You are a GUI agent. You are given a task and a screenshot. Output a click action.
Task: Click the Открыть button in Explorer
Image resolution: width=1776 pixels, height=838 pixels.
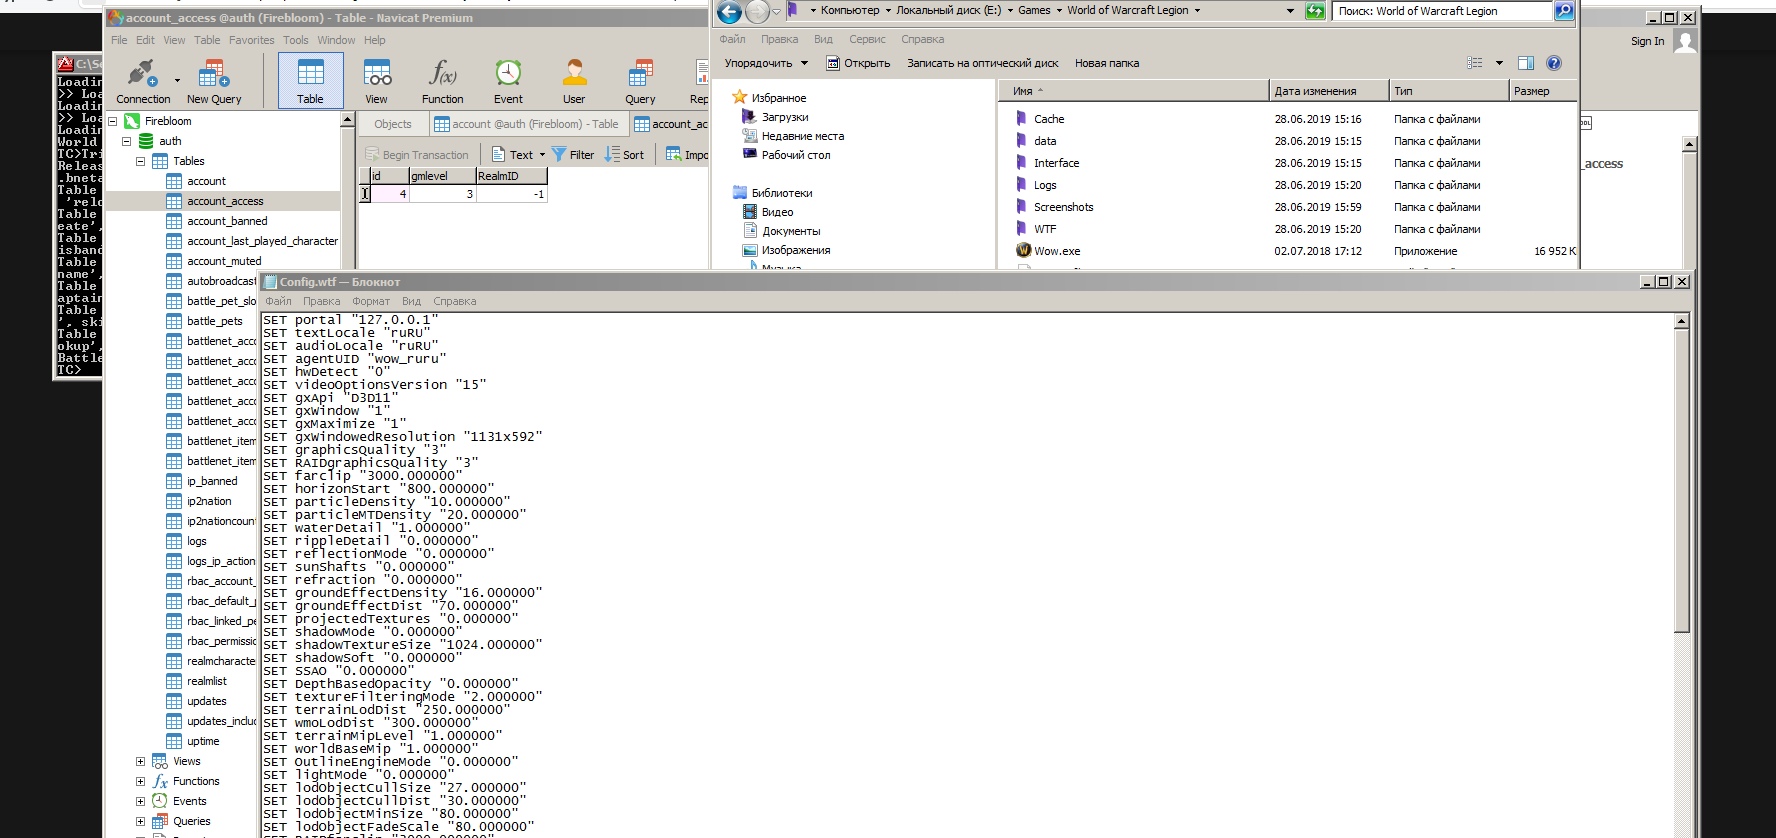click(x=858, y=63)
